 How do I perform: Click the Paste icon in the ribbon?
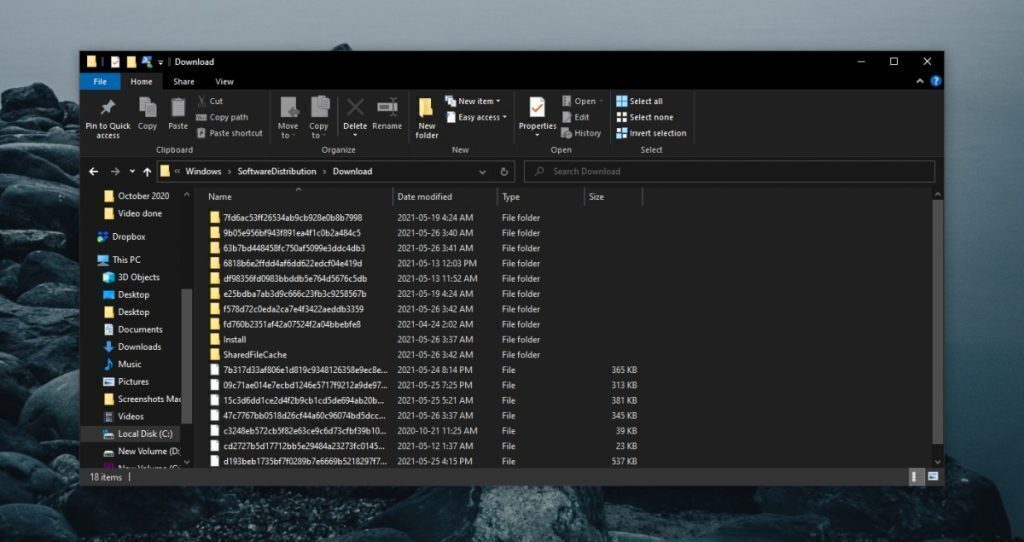click(178, 108)
